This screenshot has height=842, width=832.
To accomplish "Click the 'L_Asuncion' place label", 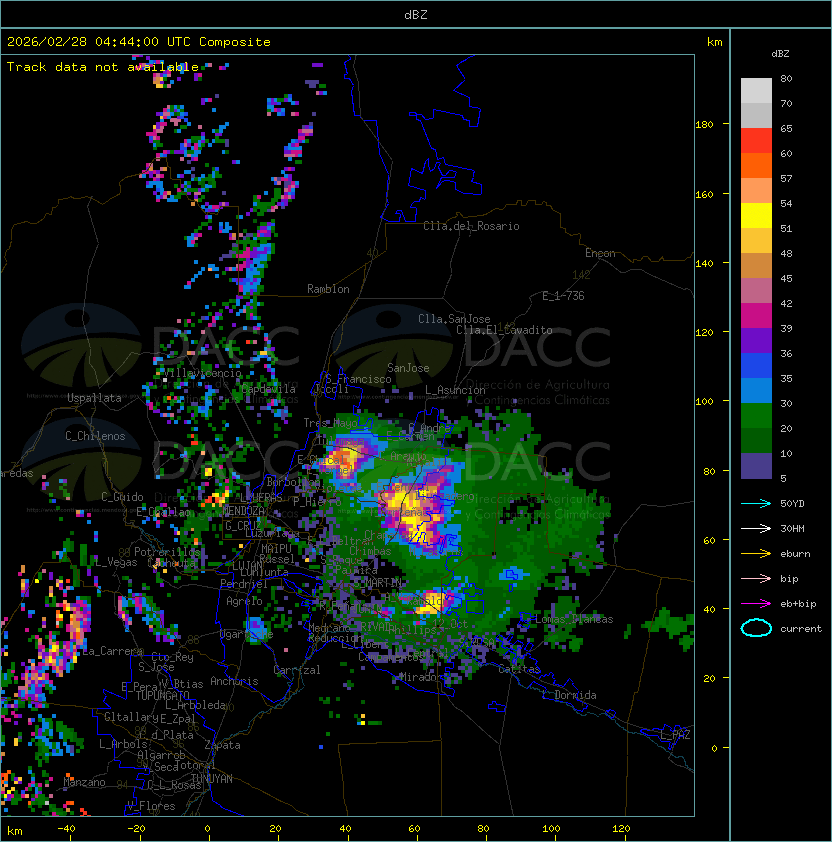I will pyautogui.click(x=455, y=390).
